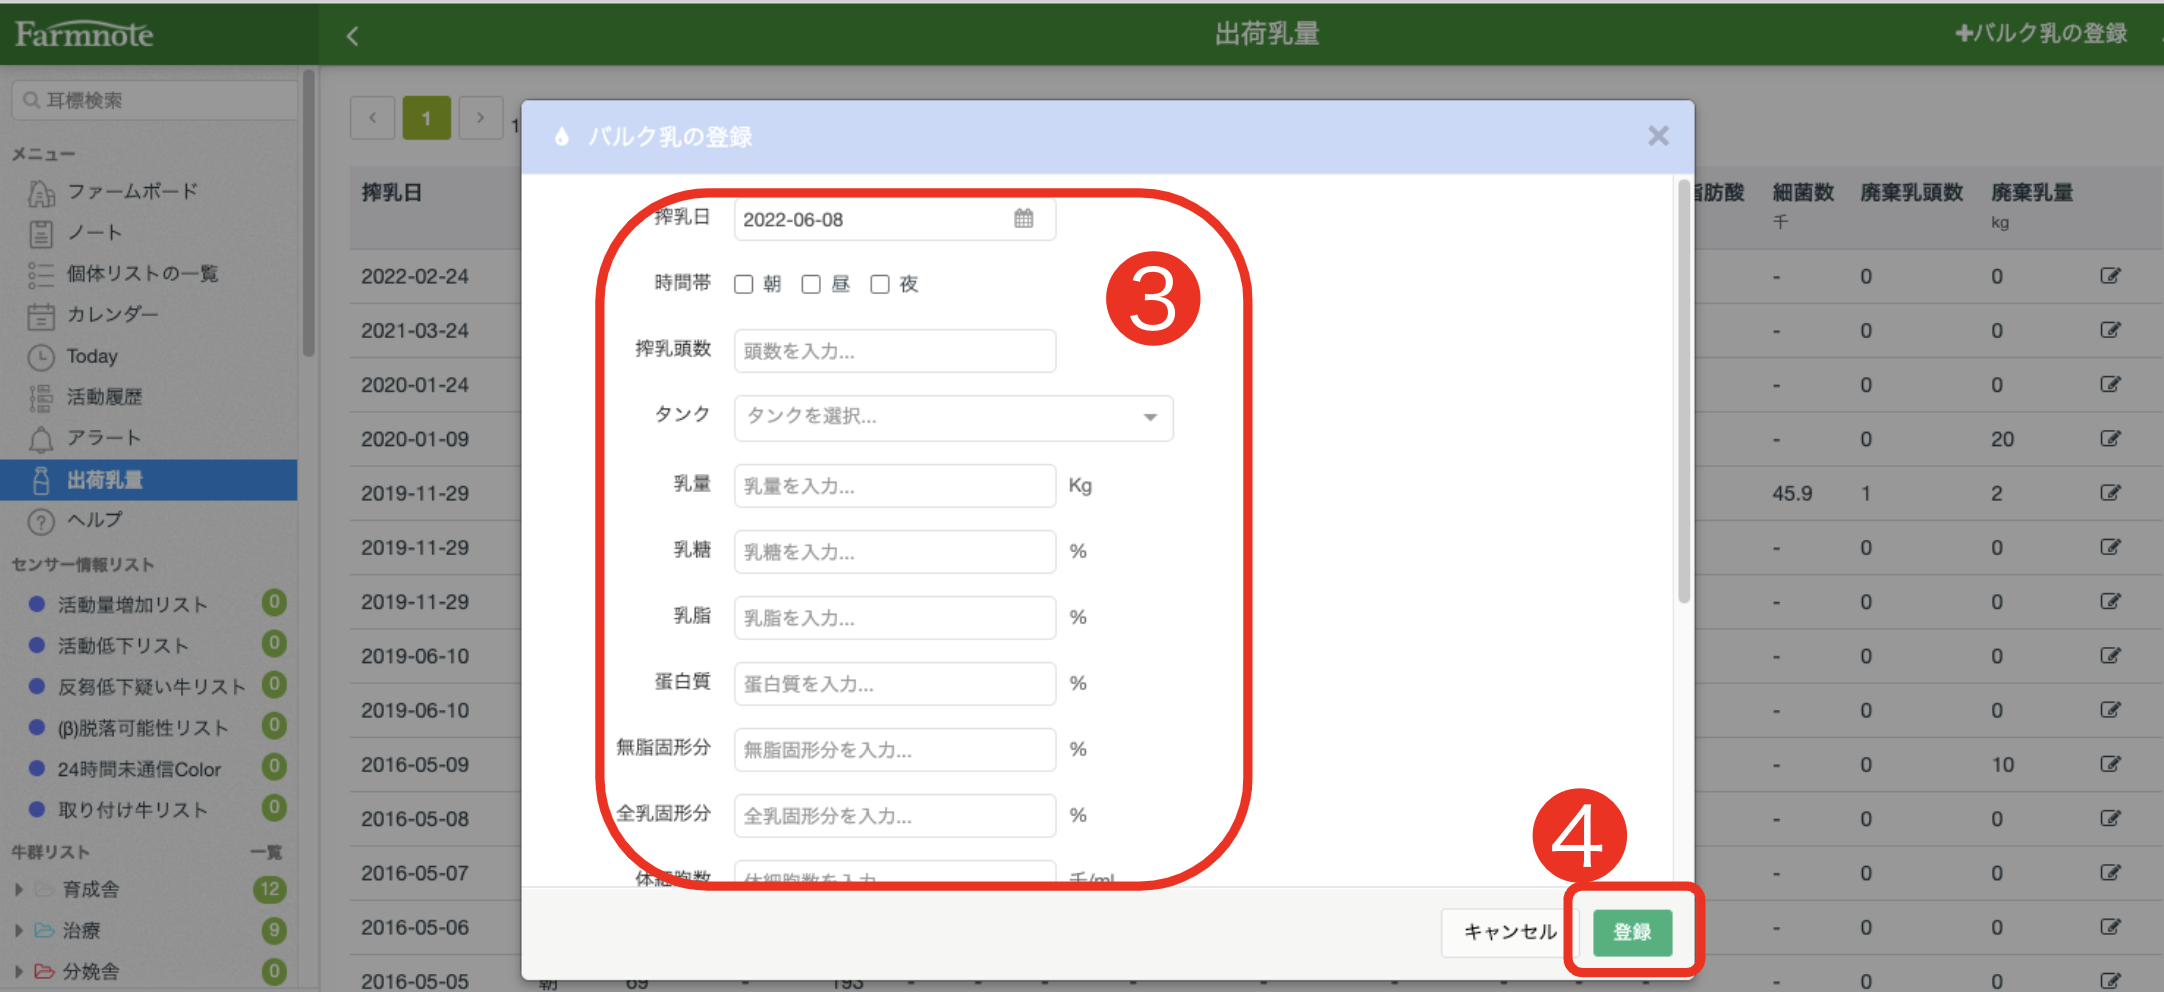Viewport: 2164px width, 992px height.
Task: Open 個体リストの一覧 in sidebar
Action: [142, 273]
